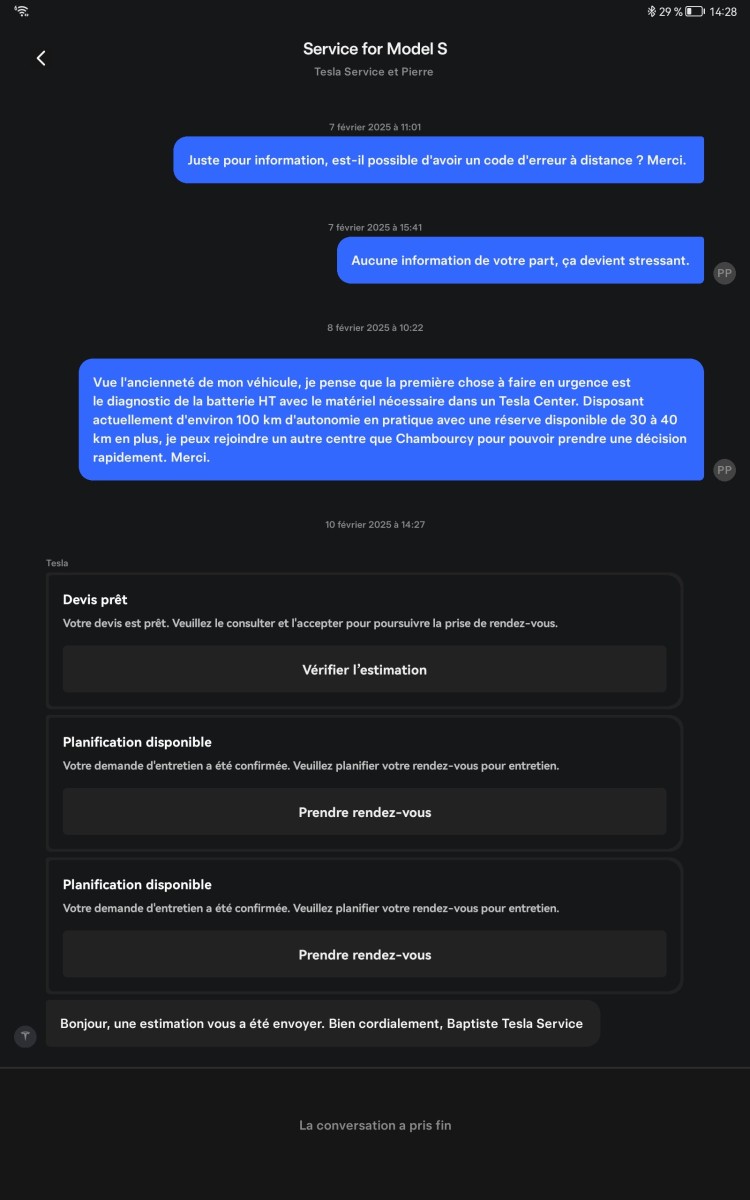750x1200 pixels.
Task: Tap the lower PP avatar icon
Action: point(724,469)
